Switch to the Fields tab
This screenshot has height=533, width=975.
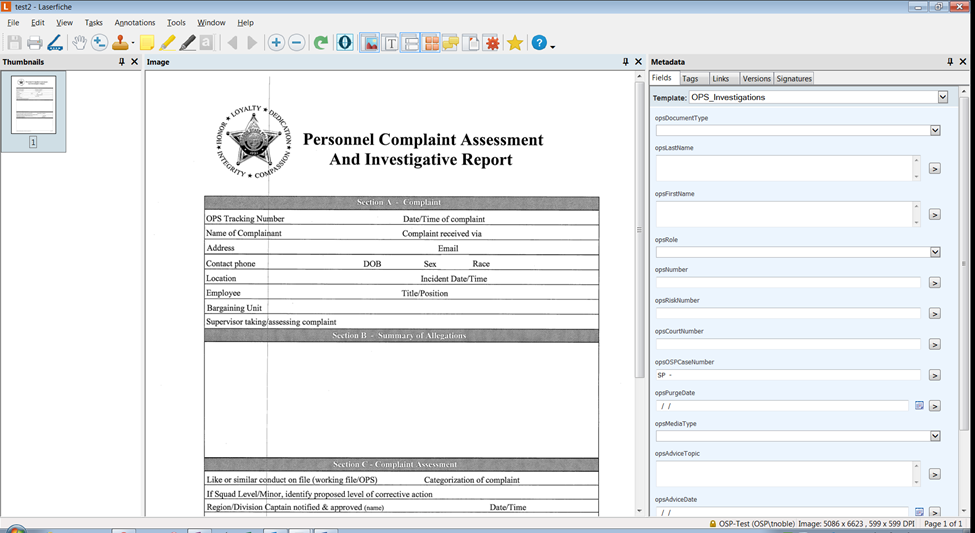[662, 78]
